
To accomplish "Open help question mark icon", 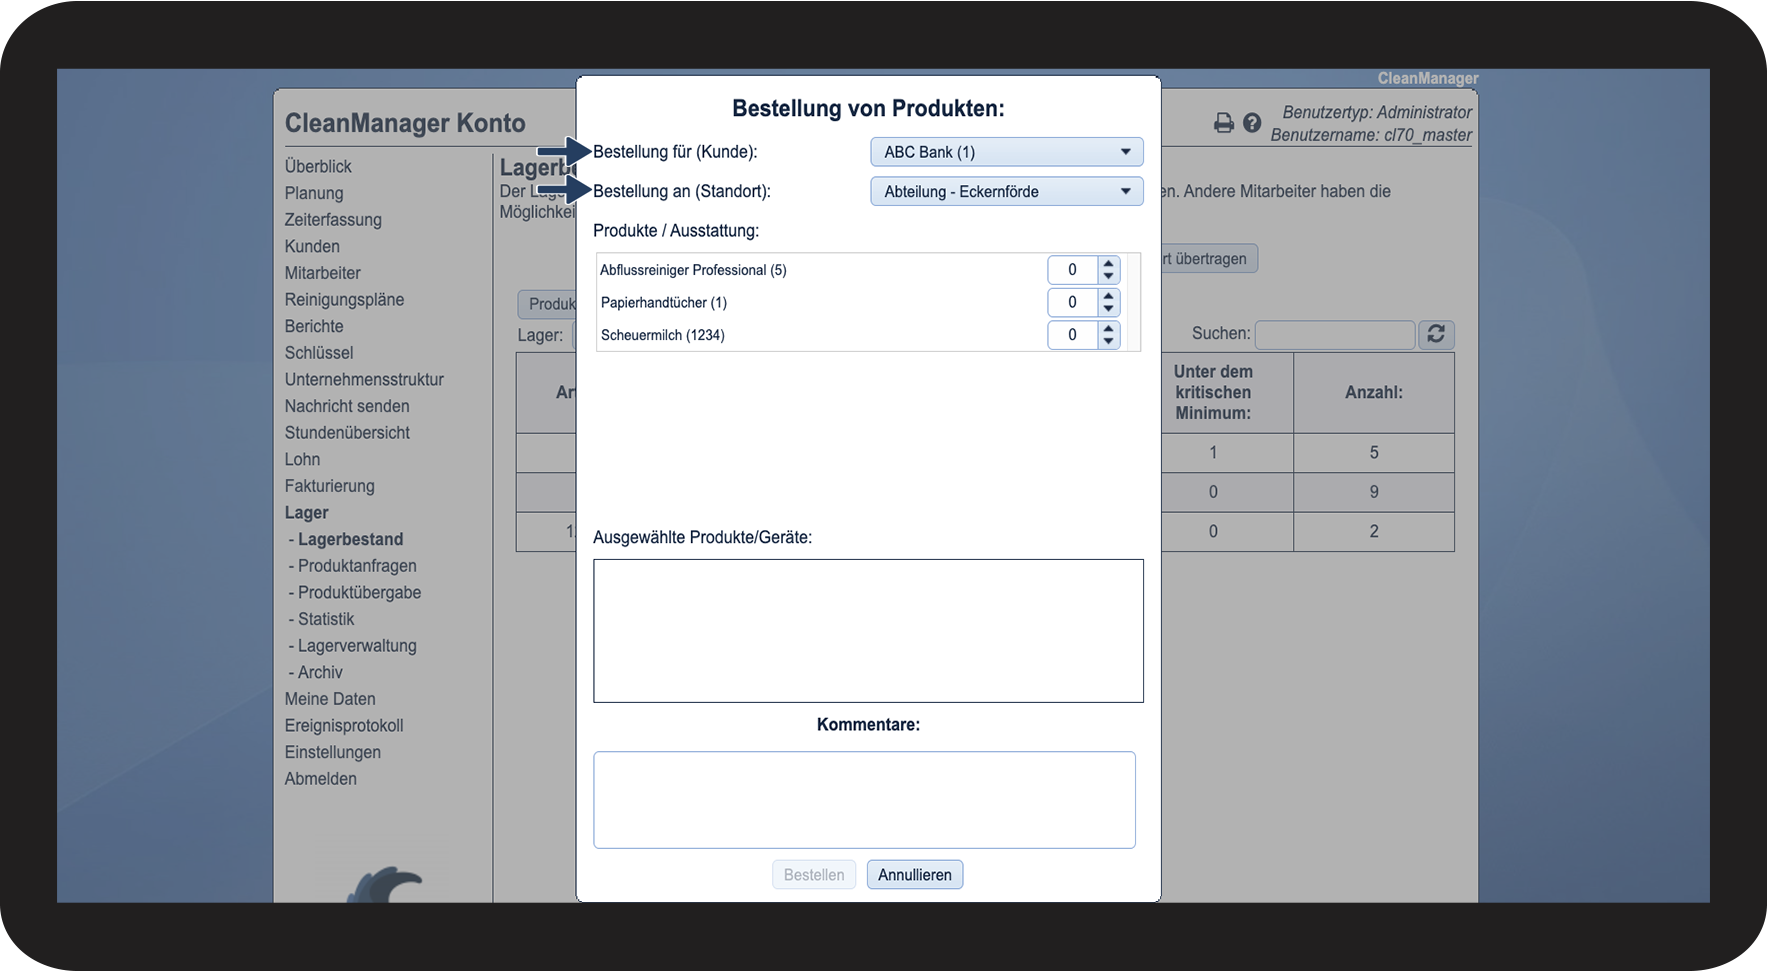I will coord(1252,123).
